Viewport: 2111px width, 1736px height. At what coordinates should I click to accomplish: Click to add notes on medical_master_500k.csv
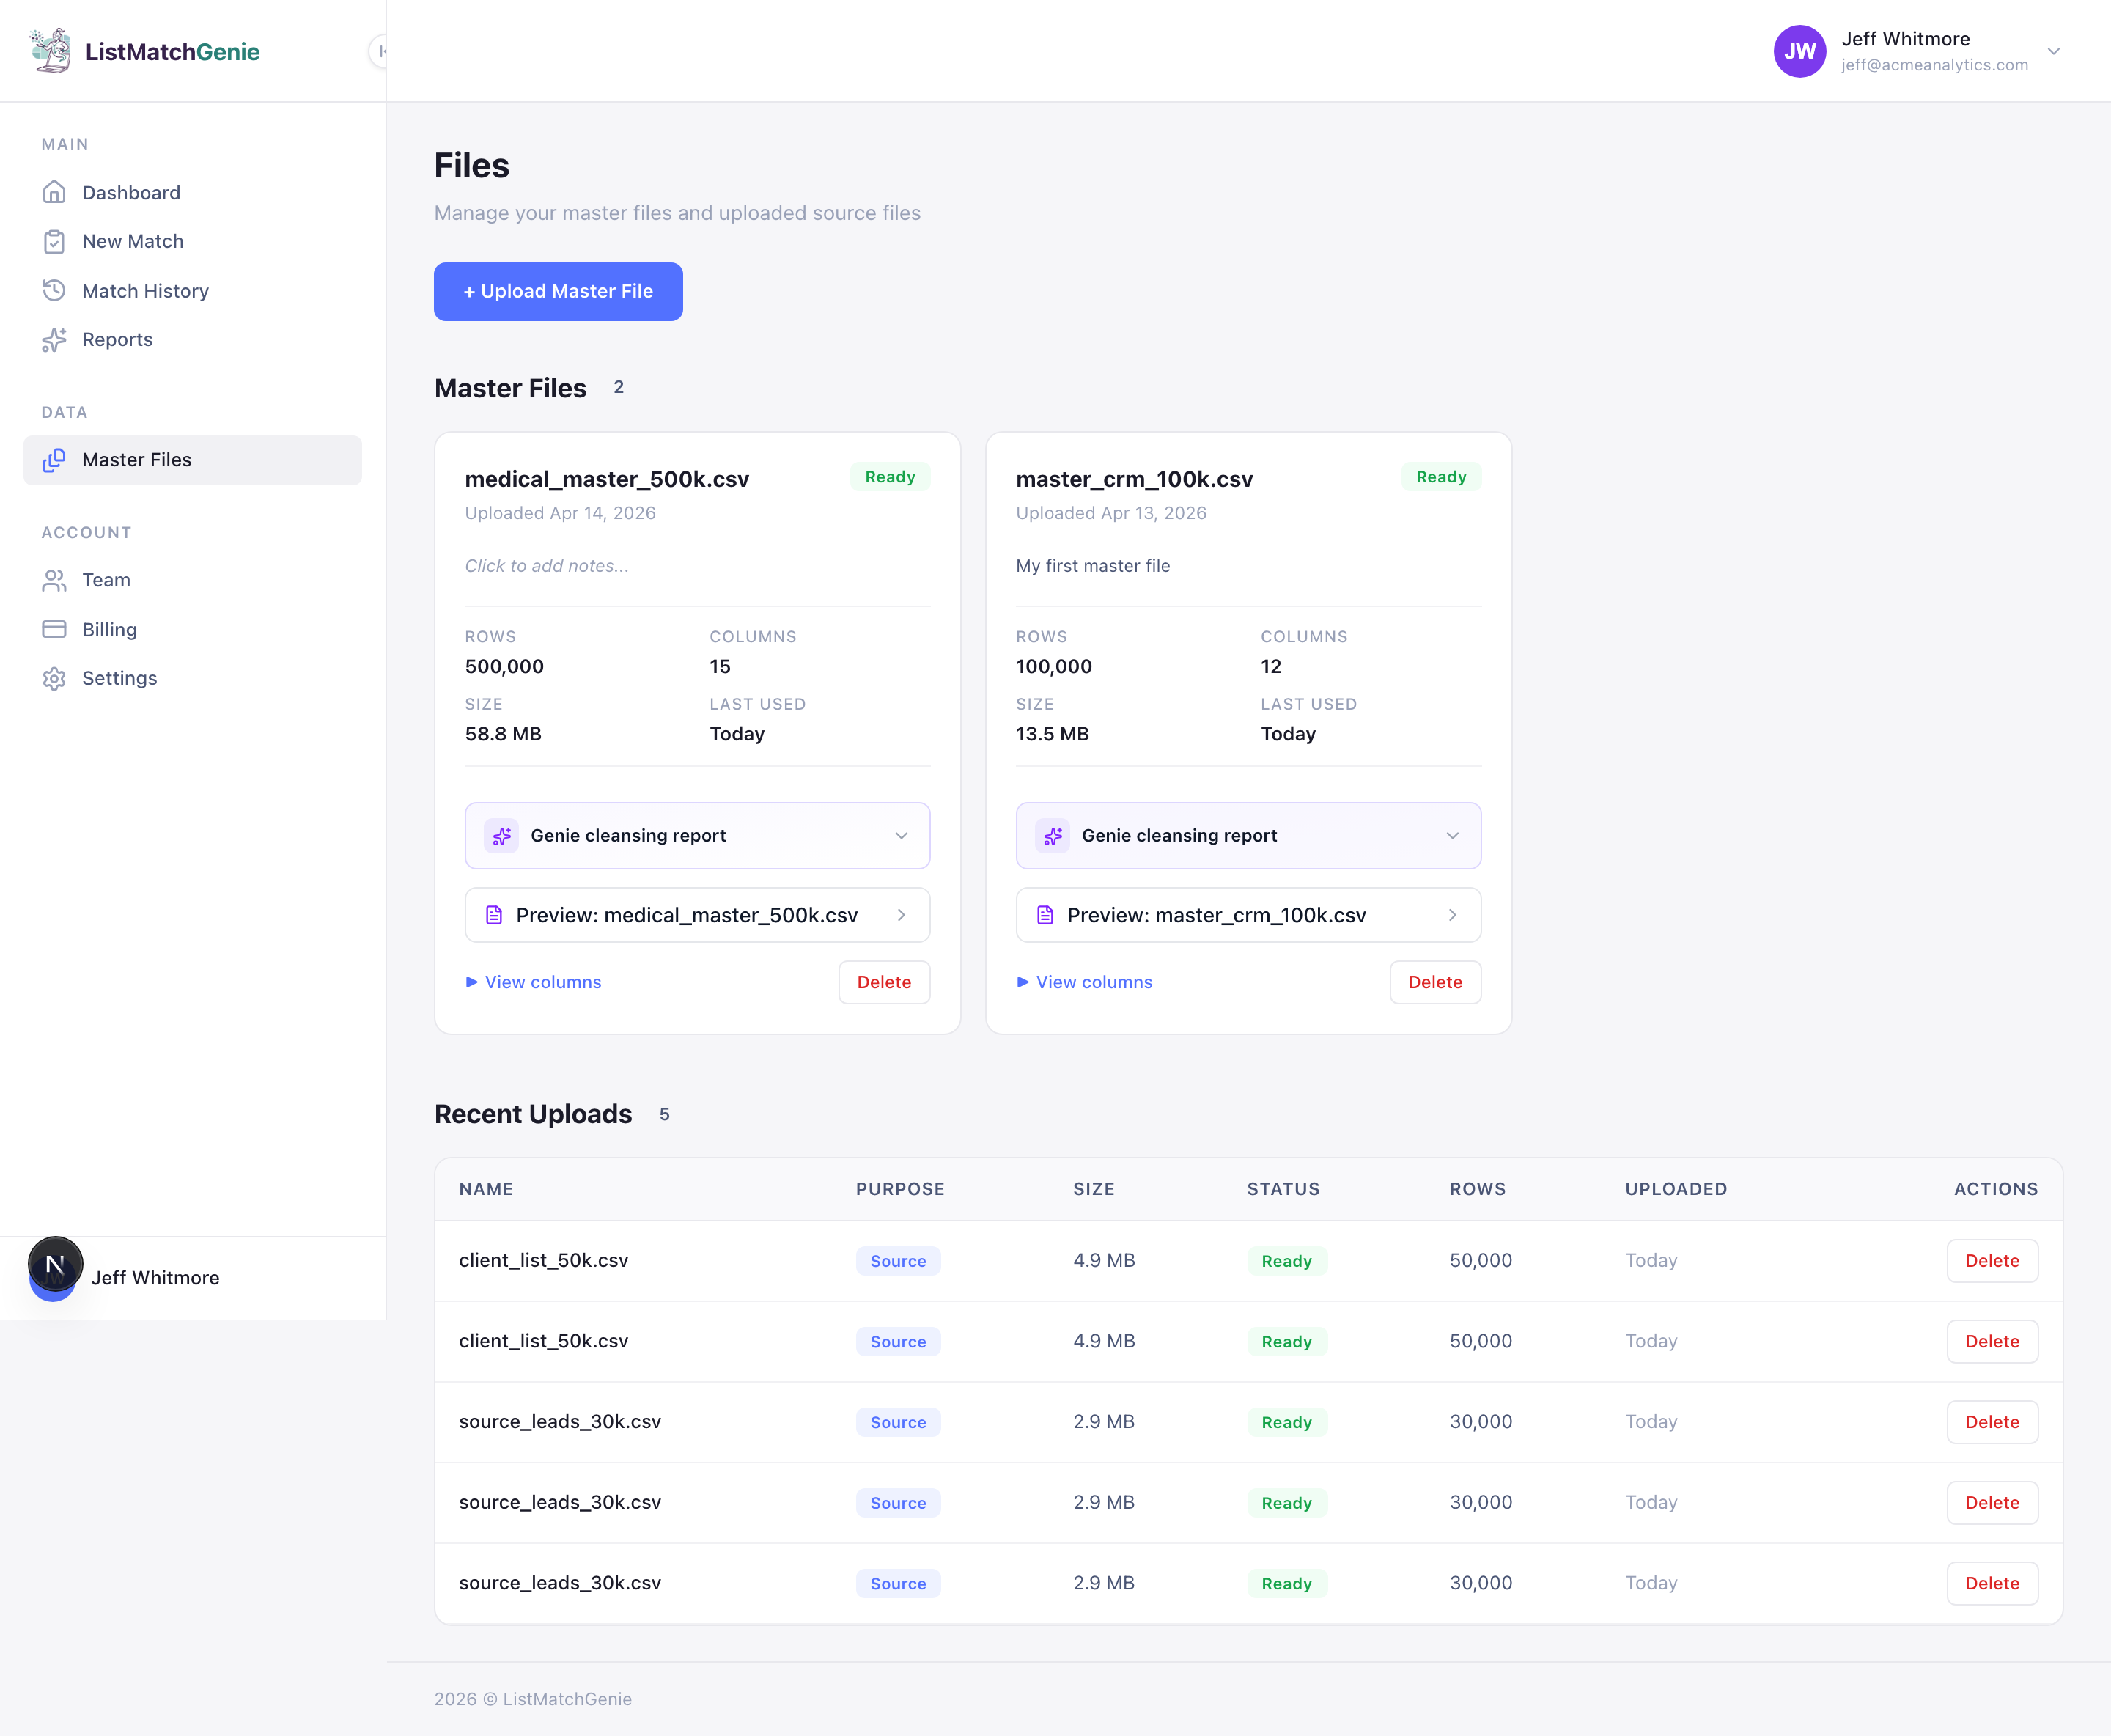[x=547, y=566]
